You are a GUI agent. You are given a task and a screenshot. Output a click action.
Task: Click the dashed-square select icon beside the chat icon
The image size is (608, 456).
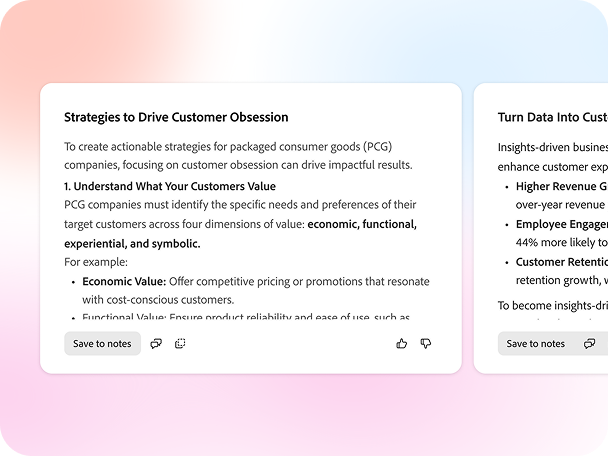coord(180,343)
